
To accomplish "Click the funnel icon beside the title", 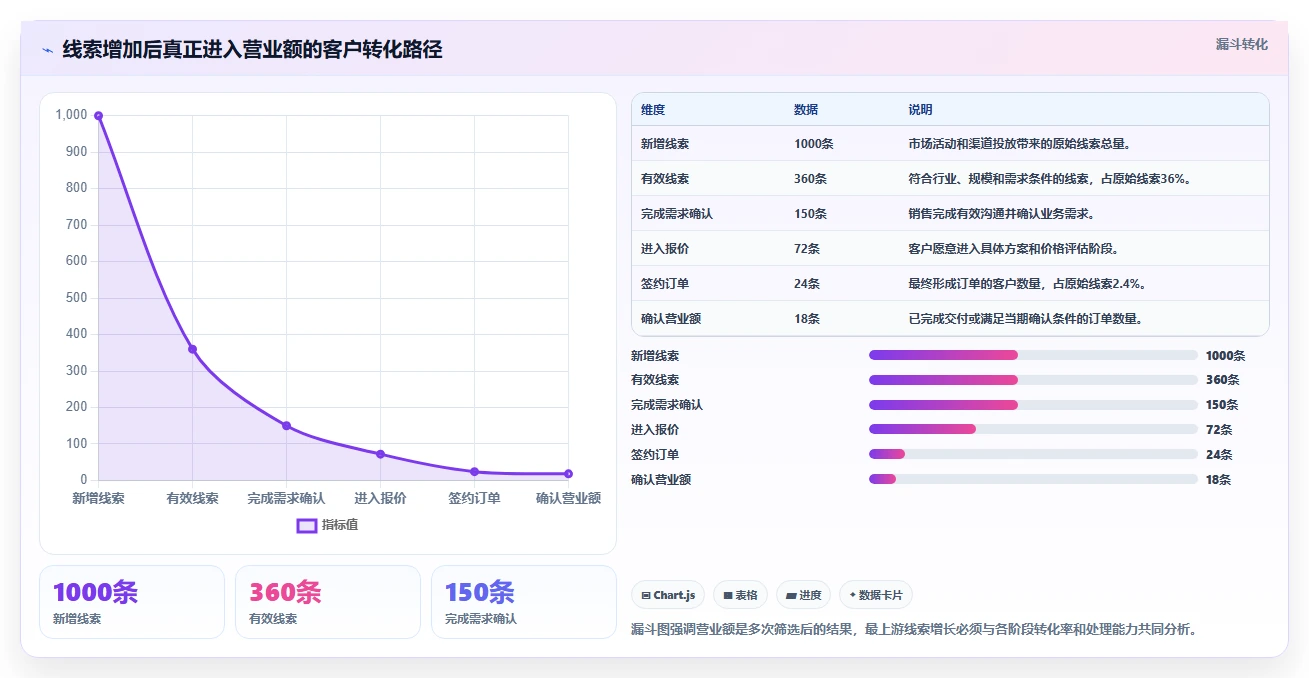I will [x=47, y=50].
